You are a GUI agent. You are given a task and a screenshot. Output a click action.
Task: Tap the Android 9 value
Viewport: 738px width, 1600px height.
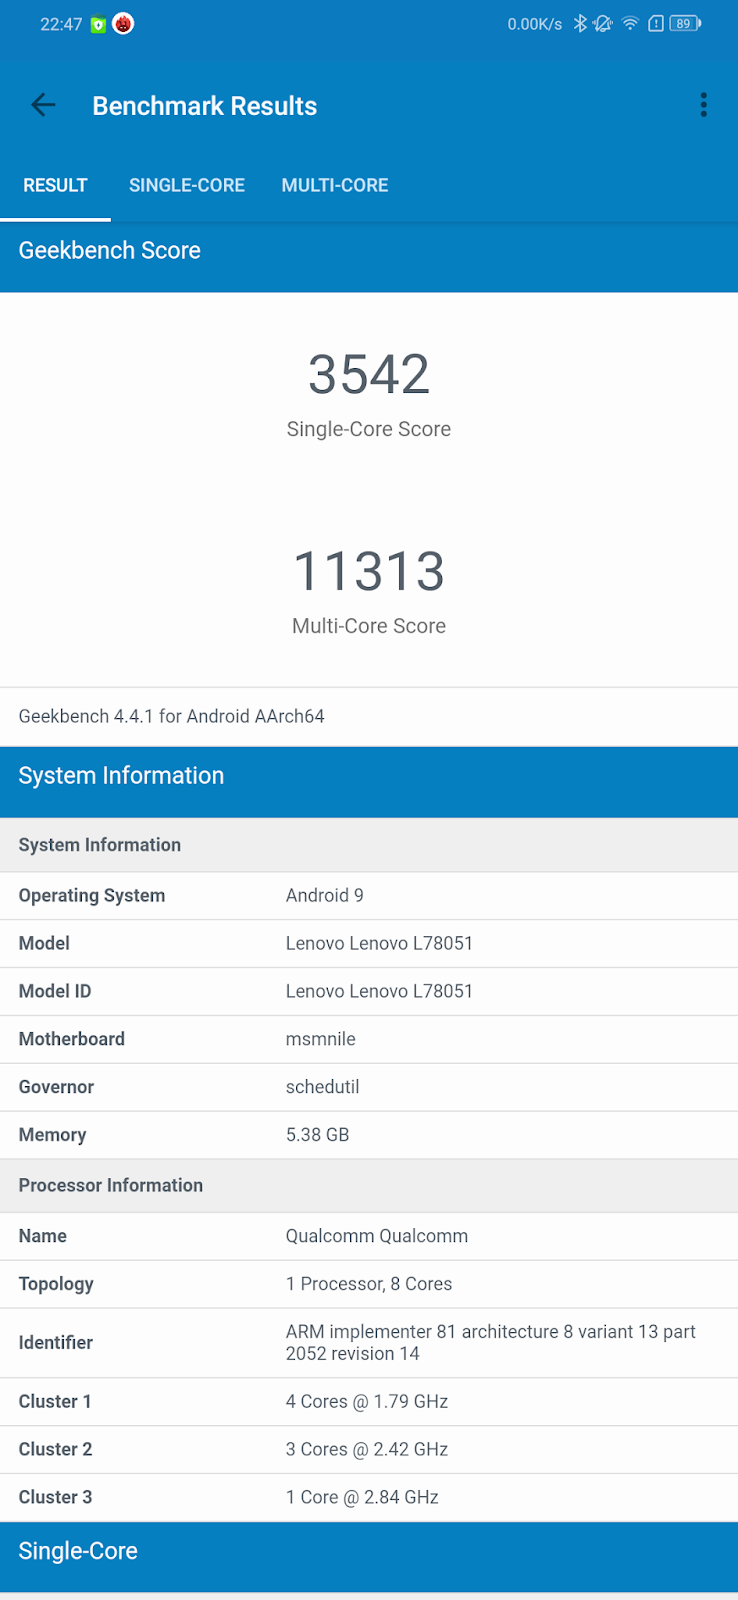[x=325, y=896]
